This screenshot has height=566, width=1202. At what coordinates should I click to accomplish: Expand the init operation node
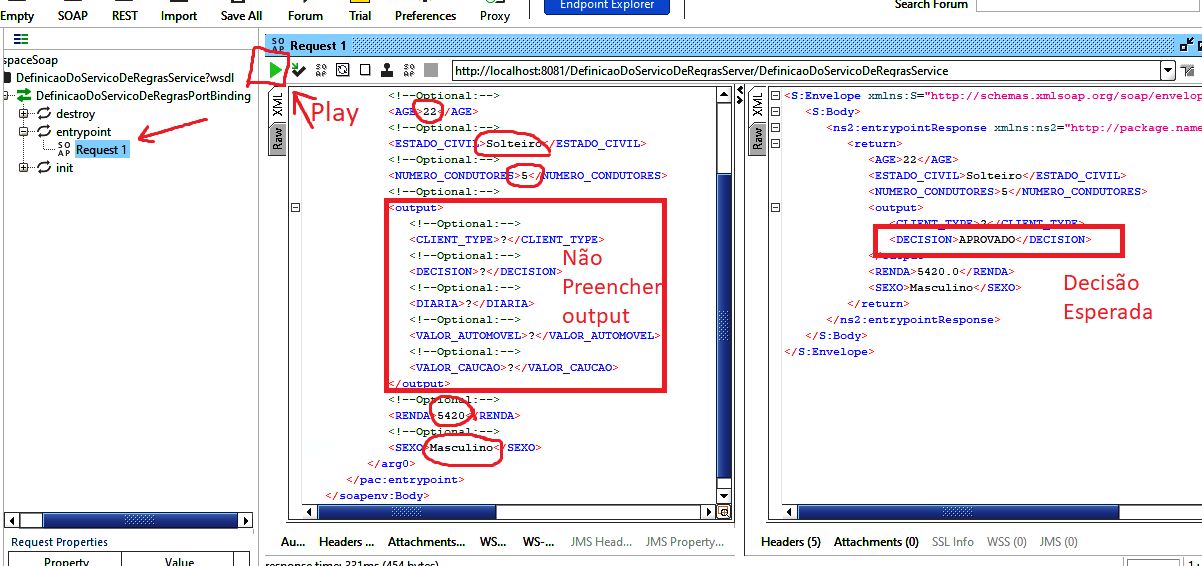pyautogui.click(x=24, y=168)
